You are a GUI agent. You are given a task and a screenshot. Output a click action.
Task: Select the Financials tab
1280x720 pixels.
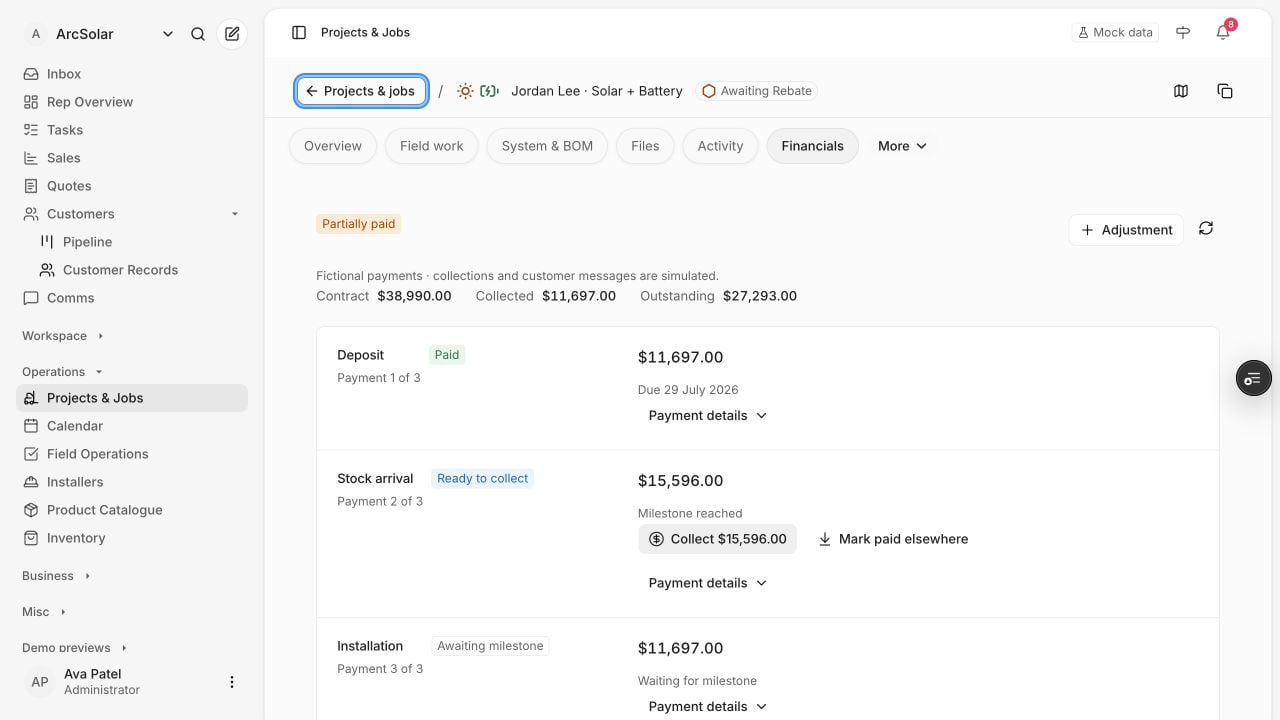(x=812, y=146)
